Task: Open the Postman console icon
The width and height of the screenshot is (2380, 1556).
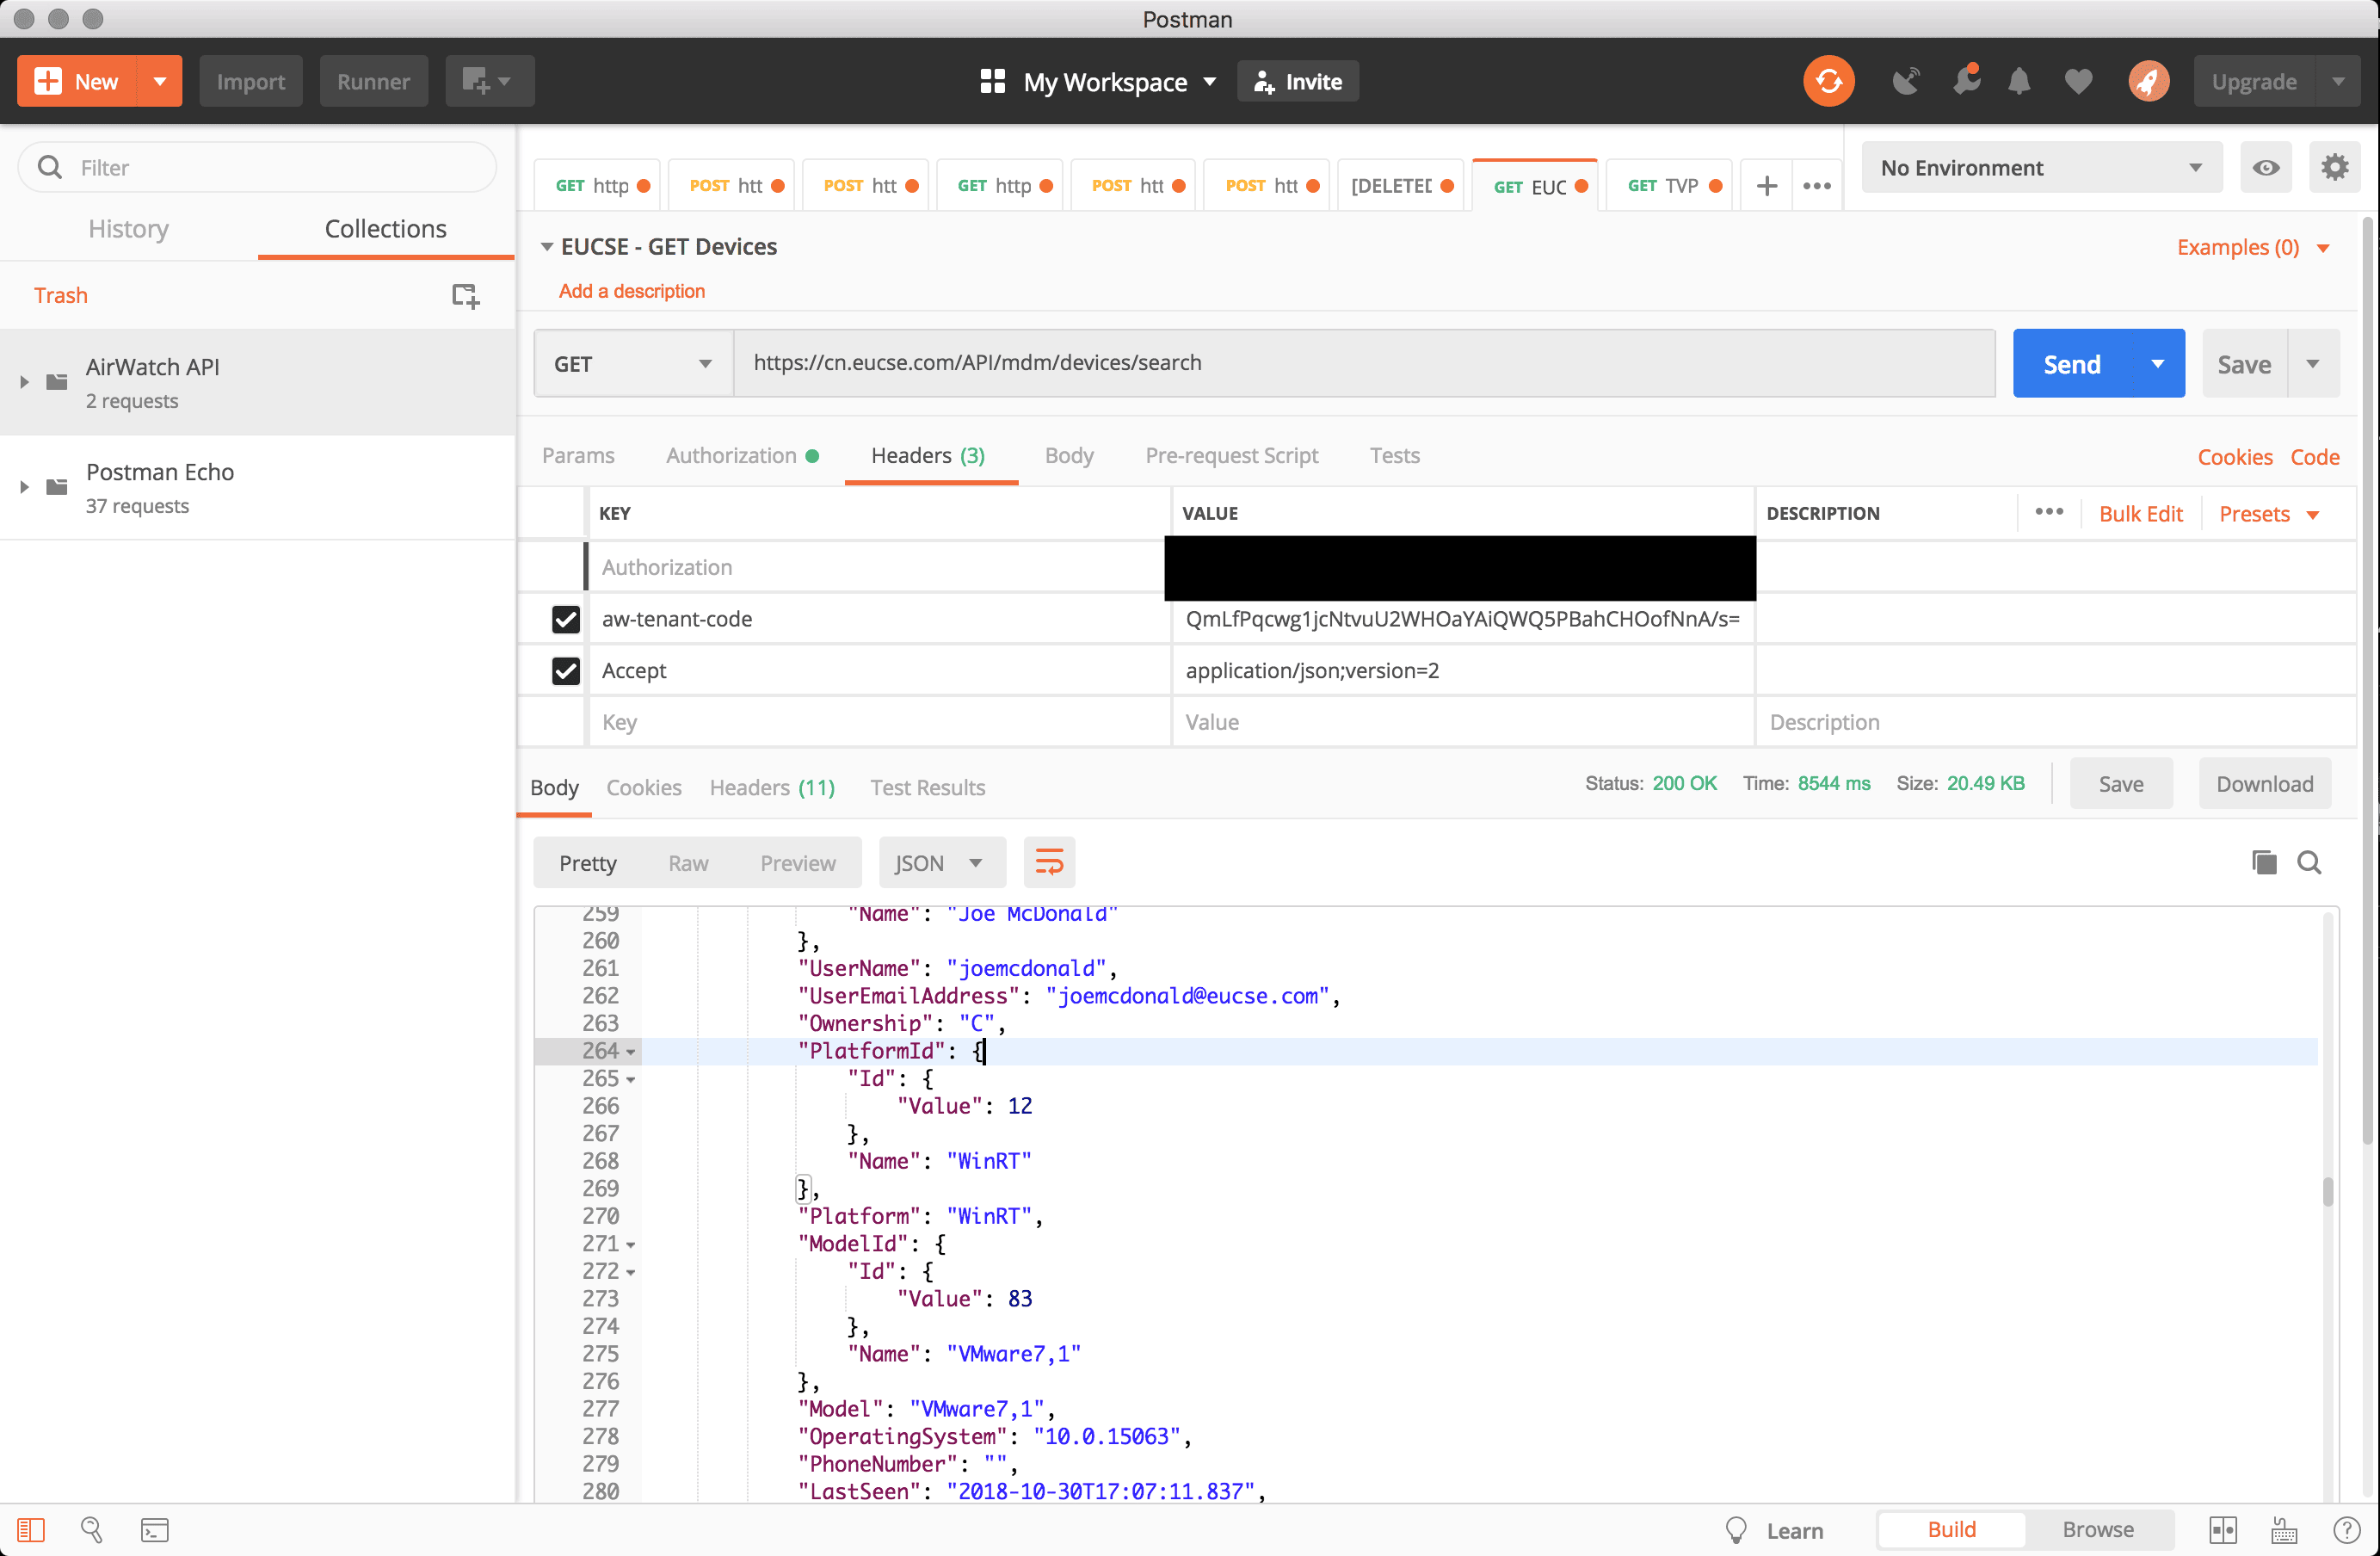Action: [x=155, y=1530]
